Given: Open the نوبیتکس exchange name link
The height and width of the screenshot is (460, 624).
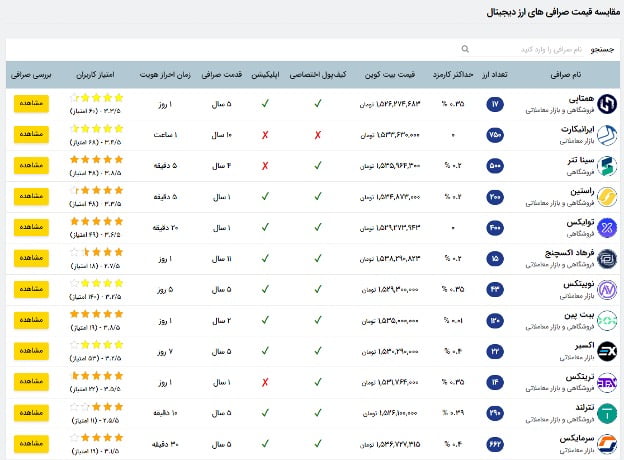Looking at the screenshot, I should [x=579, y=284].
